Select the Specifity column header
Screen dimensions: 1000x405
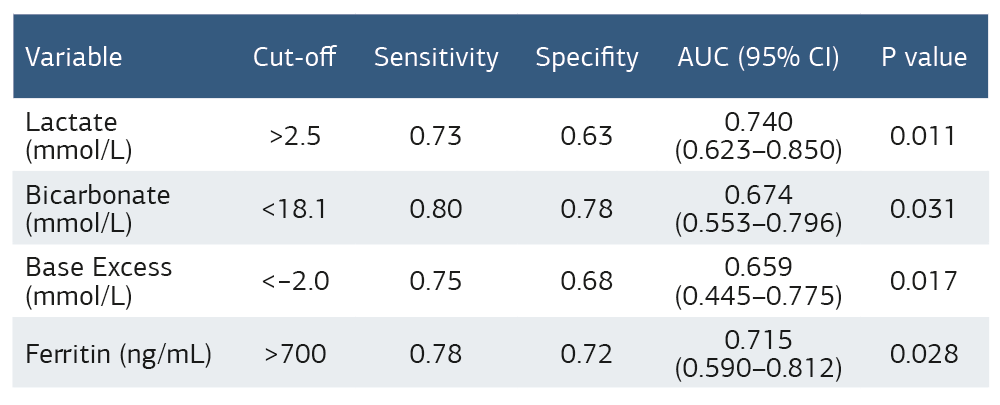[x=586, y=57]
